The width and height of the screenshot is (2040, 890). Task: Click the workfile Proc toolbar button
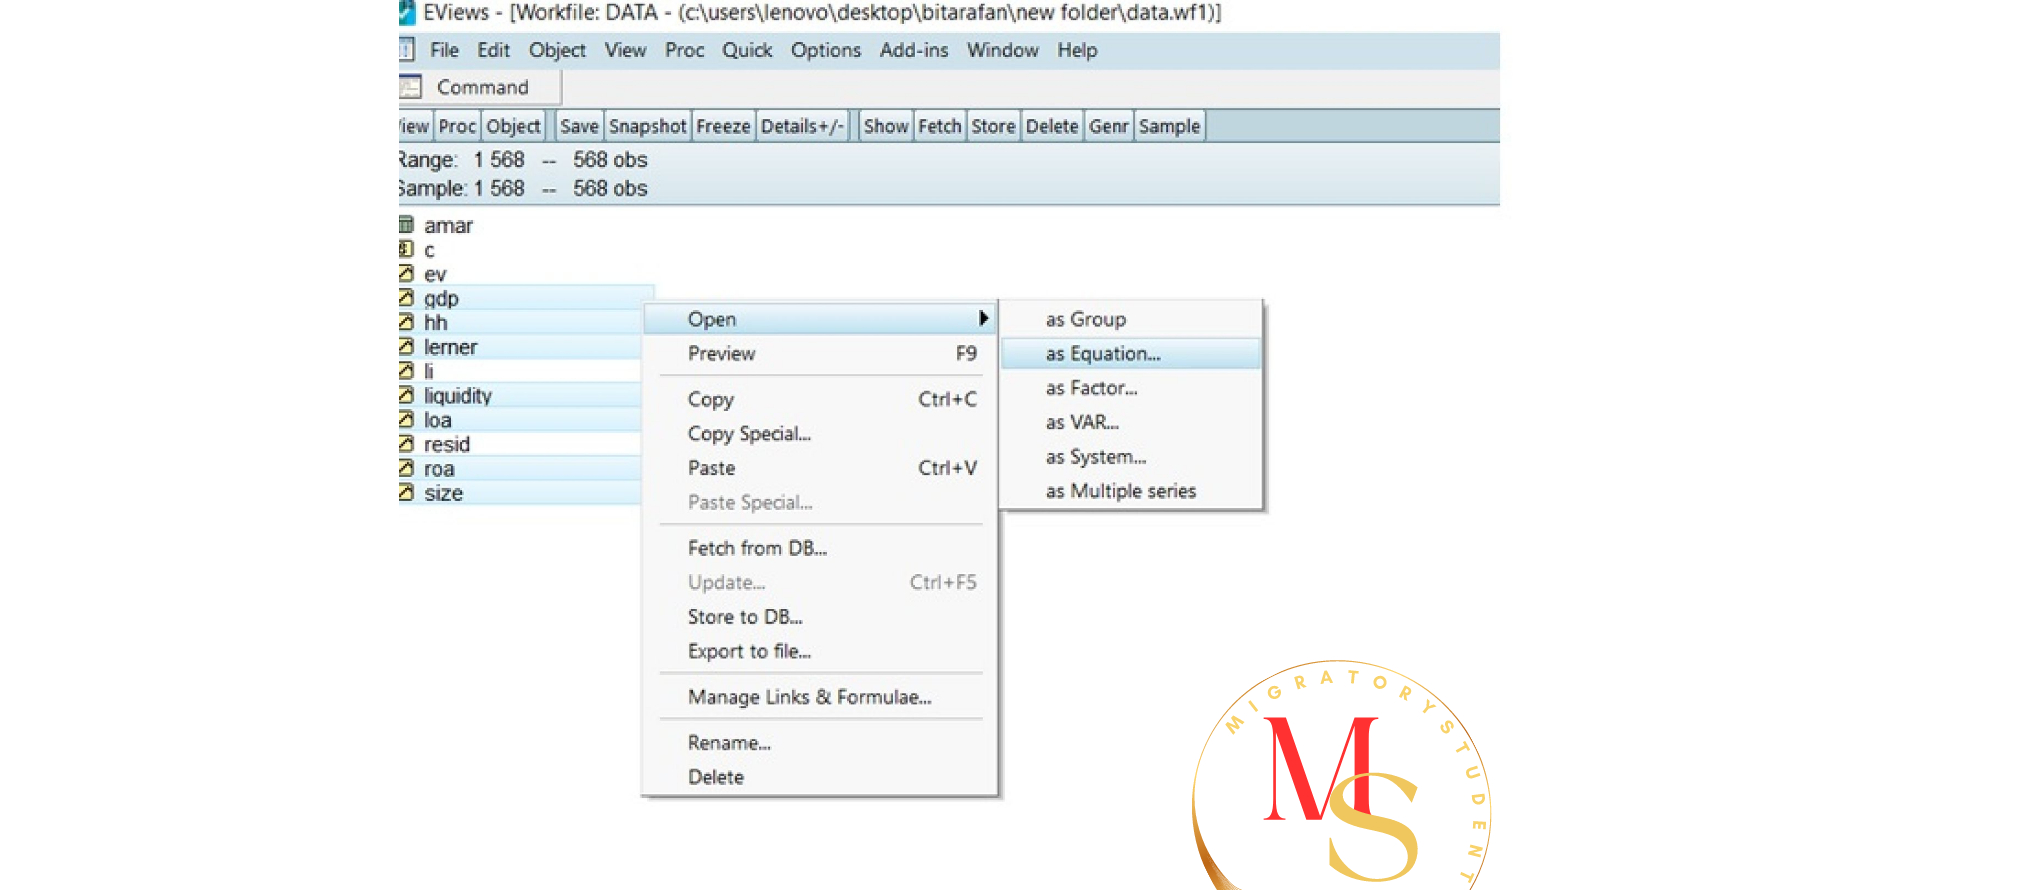point(457,126)
